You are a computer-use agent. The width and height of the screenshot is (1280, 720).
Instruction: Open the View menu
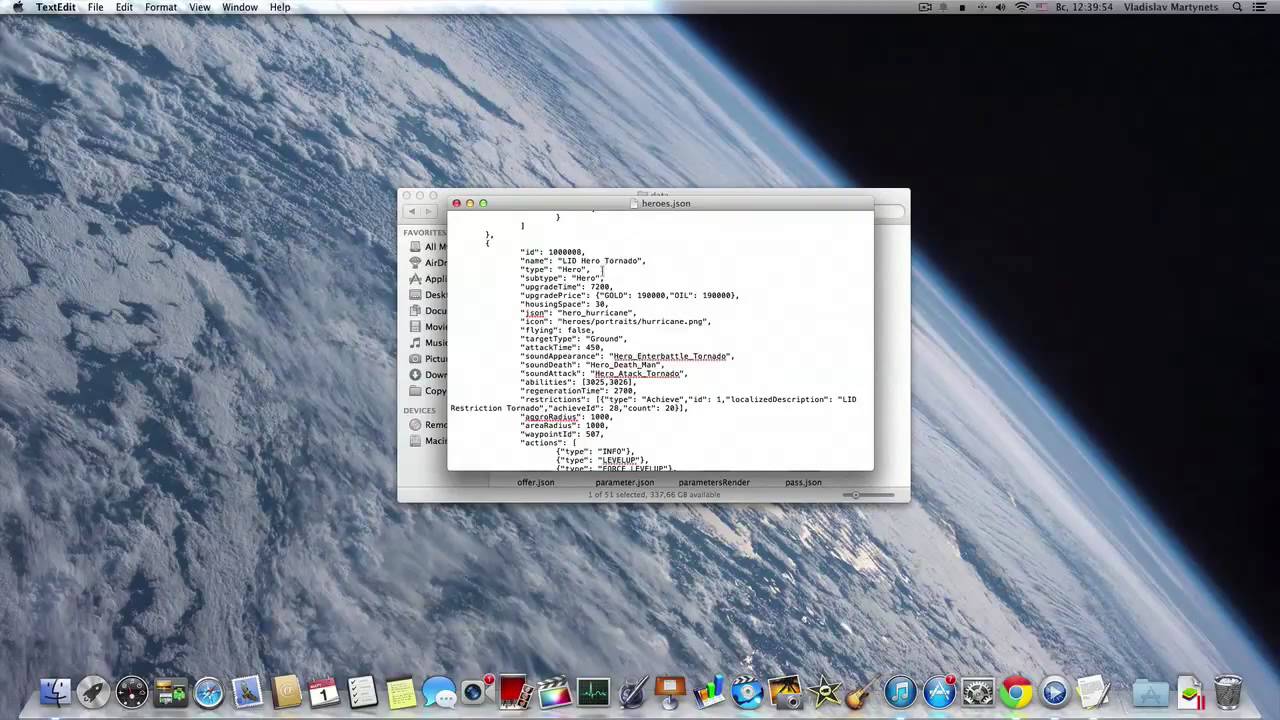(x=200, y=7)
